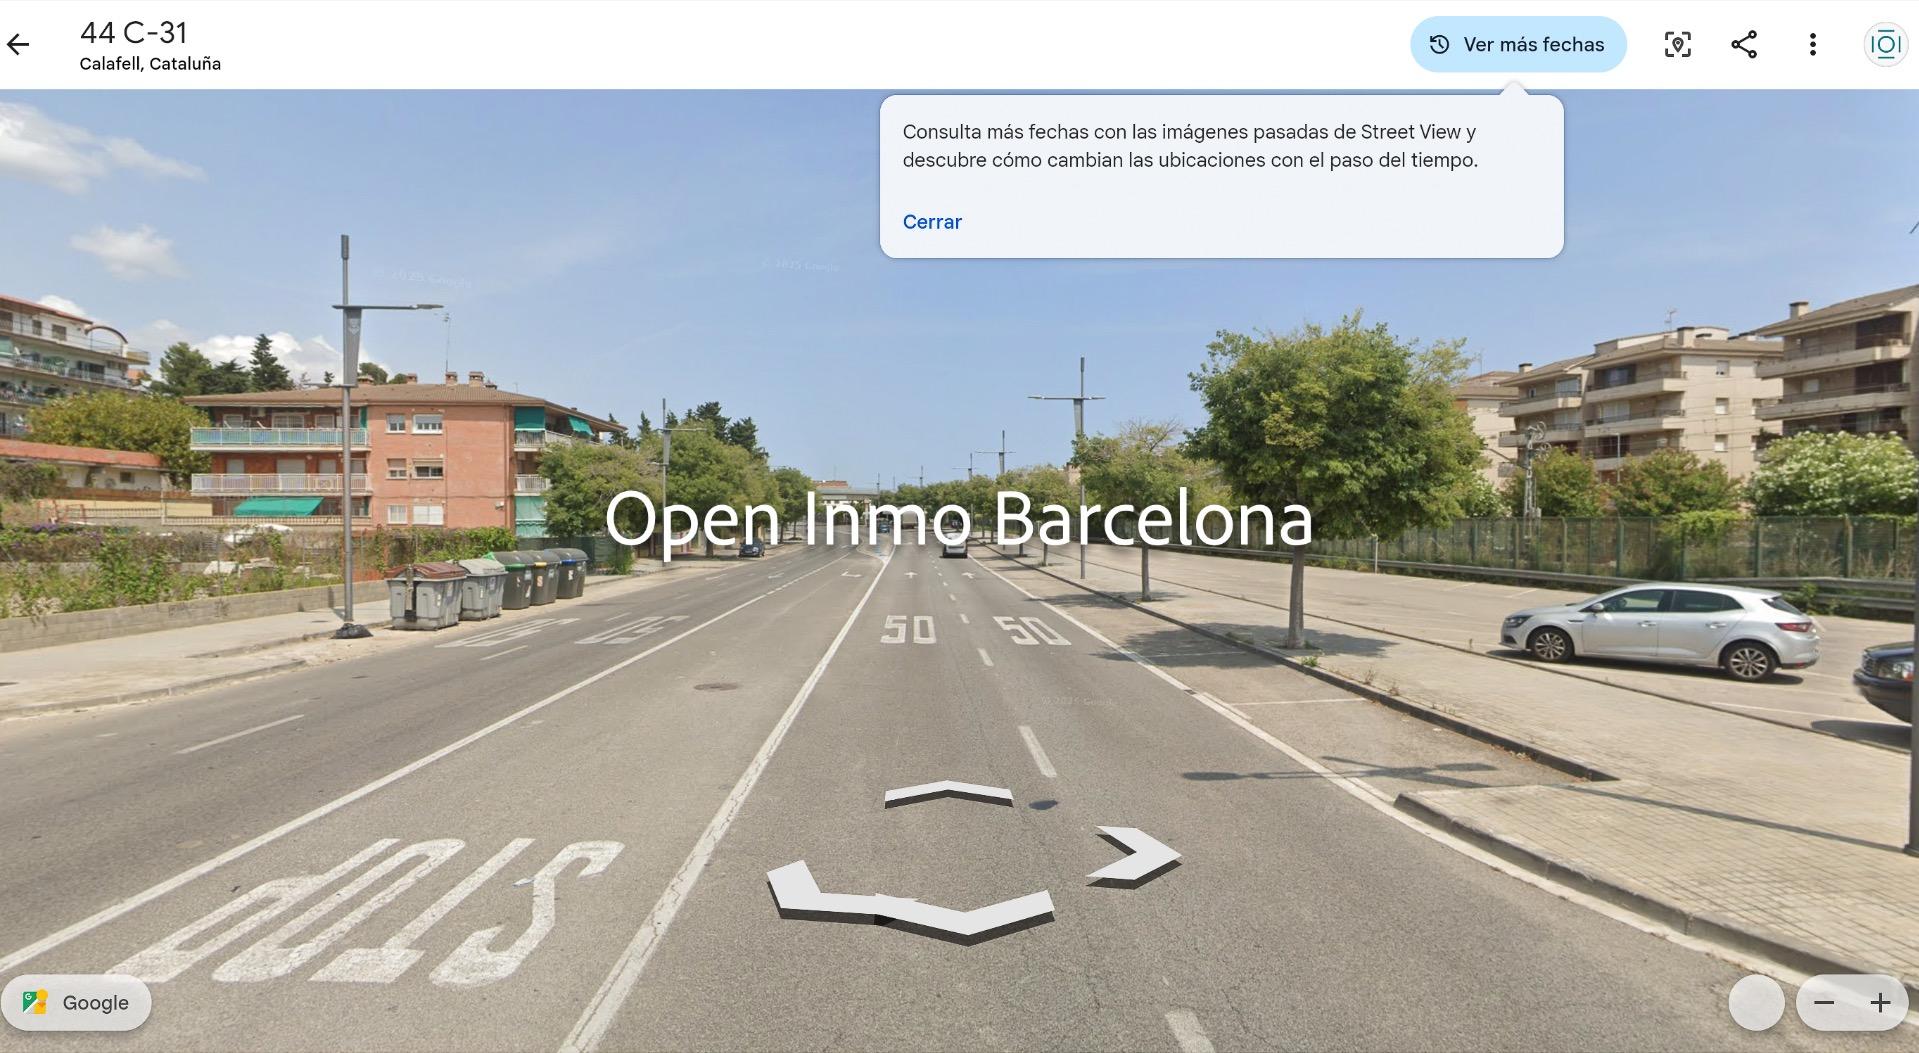Click the profile avatar icon
This screenshot has height=1053, width=1919.
pyautogui.click(x=1885, y=45)
